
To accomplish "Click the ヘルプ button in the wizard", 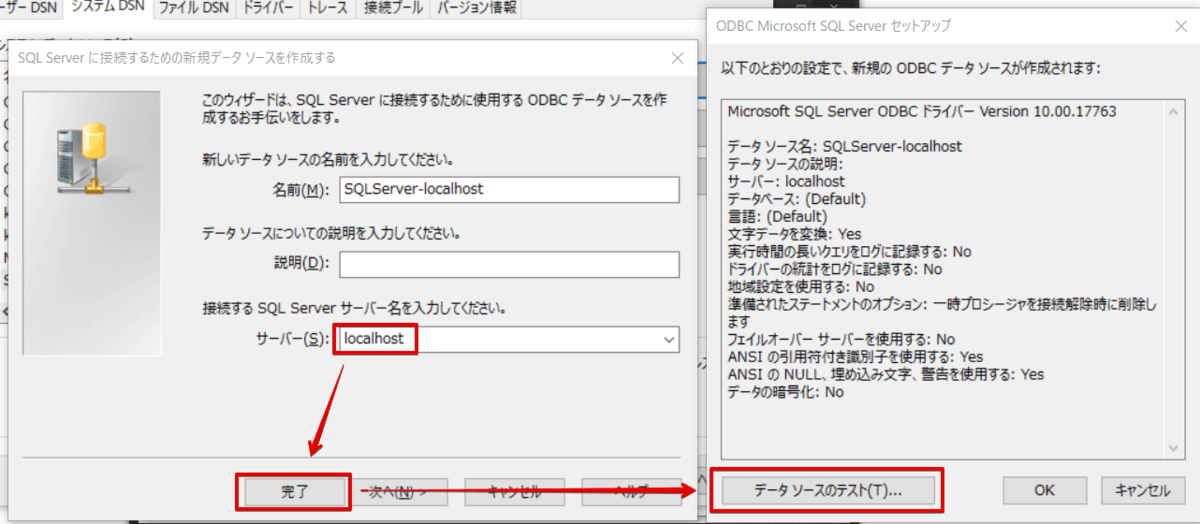I will (x=630, y=491).
